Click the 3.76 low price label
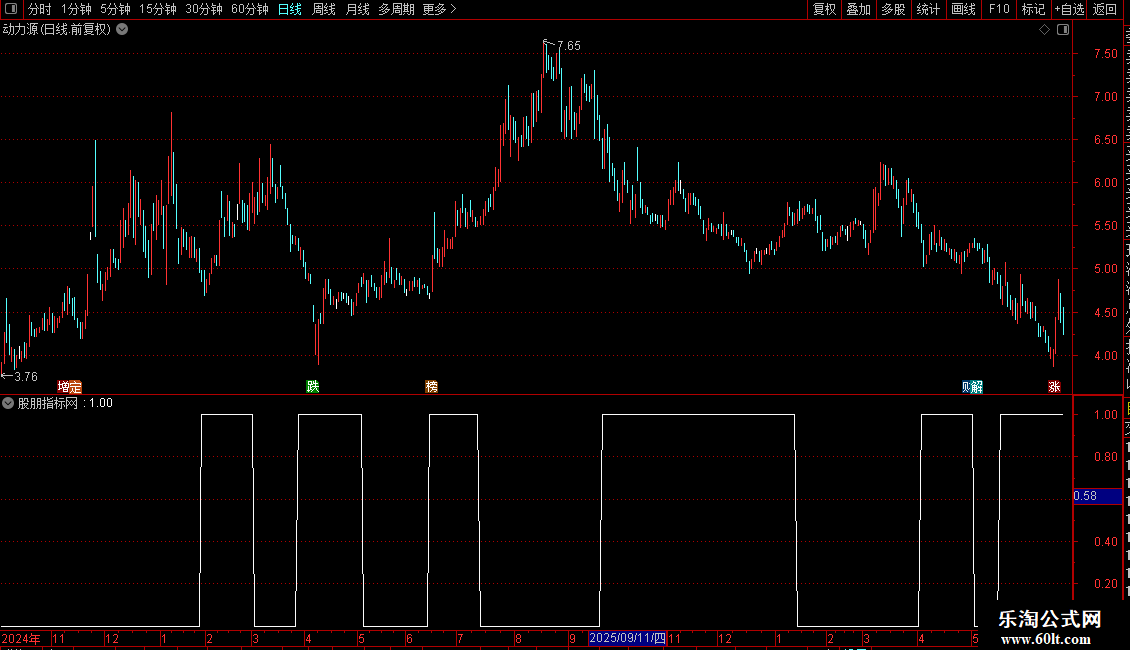This screenshot has height=650, width=1130. 26,376
